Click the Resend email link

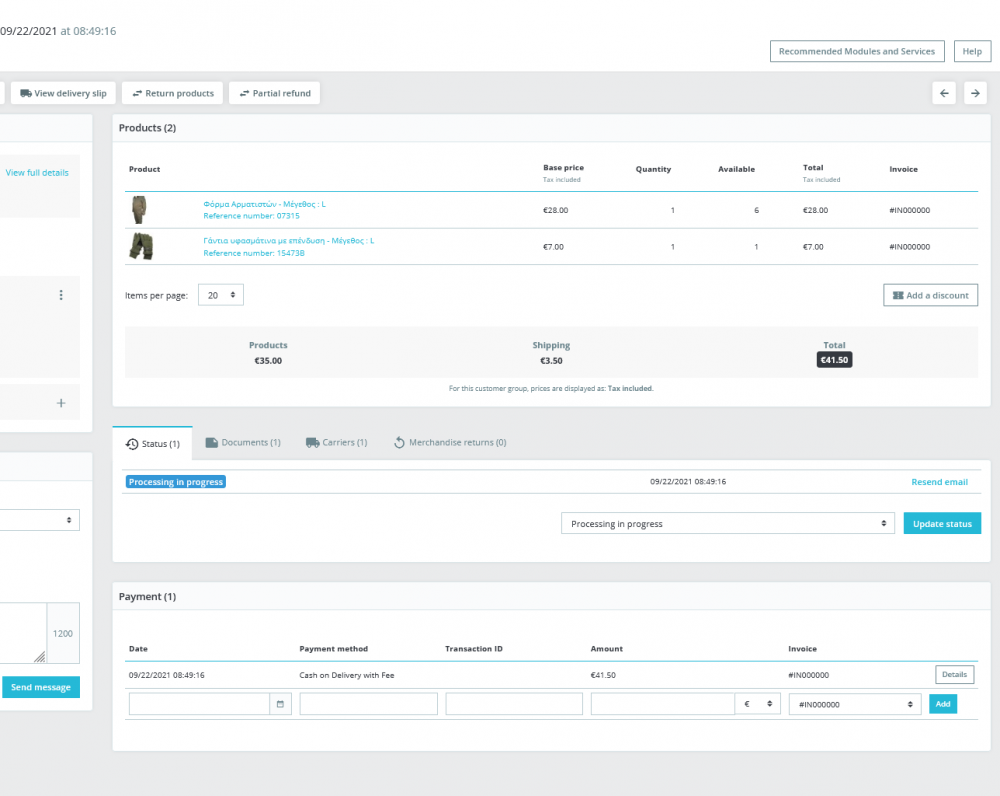[x=939, y=482]
